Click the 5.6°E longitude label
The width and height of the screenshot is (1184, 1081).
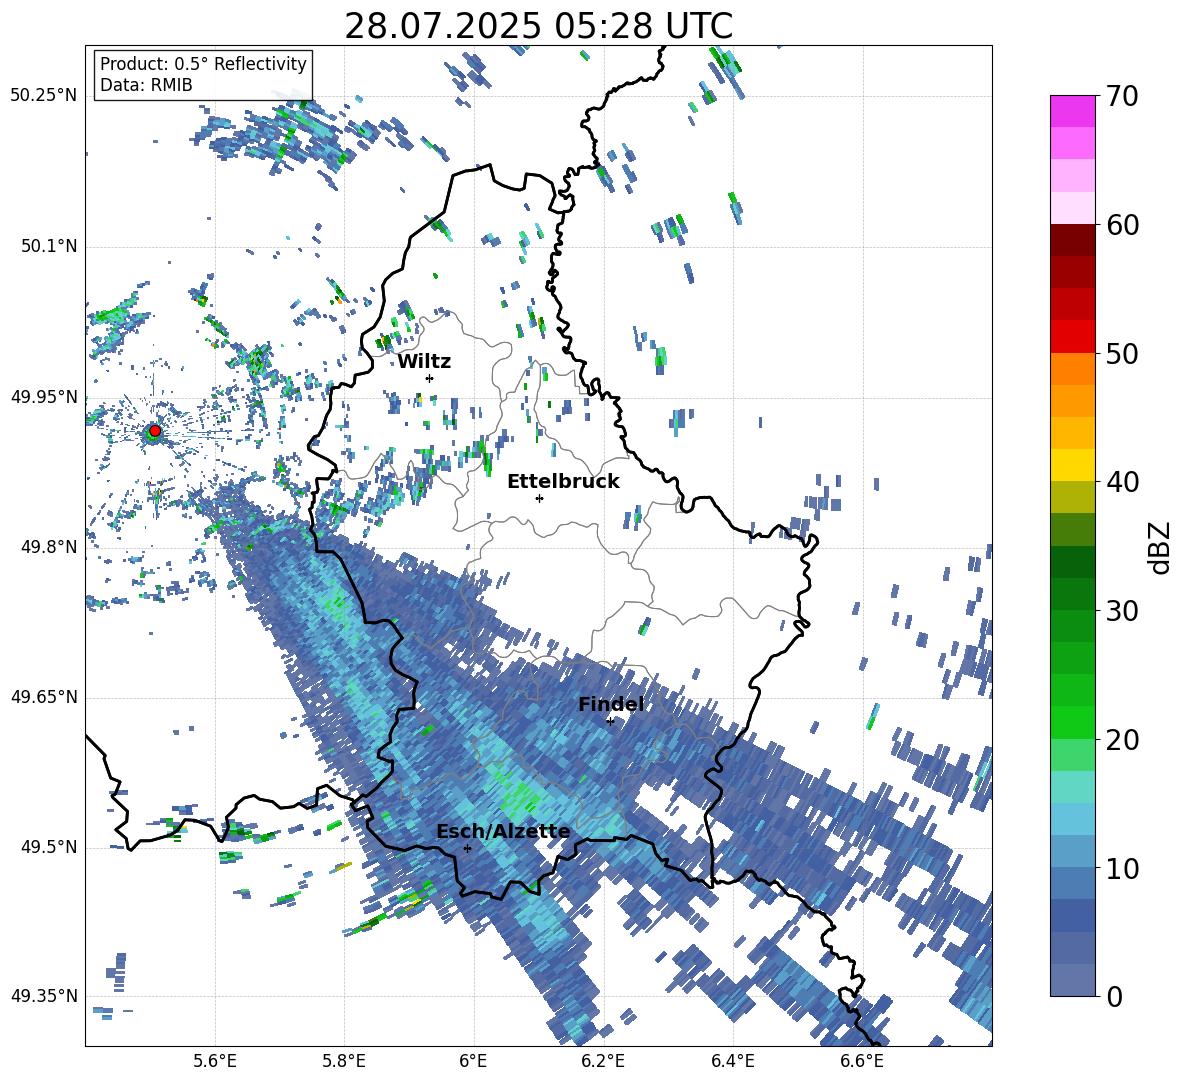(215, 1062)
